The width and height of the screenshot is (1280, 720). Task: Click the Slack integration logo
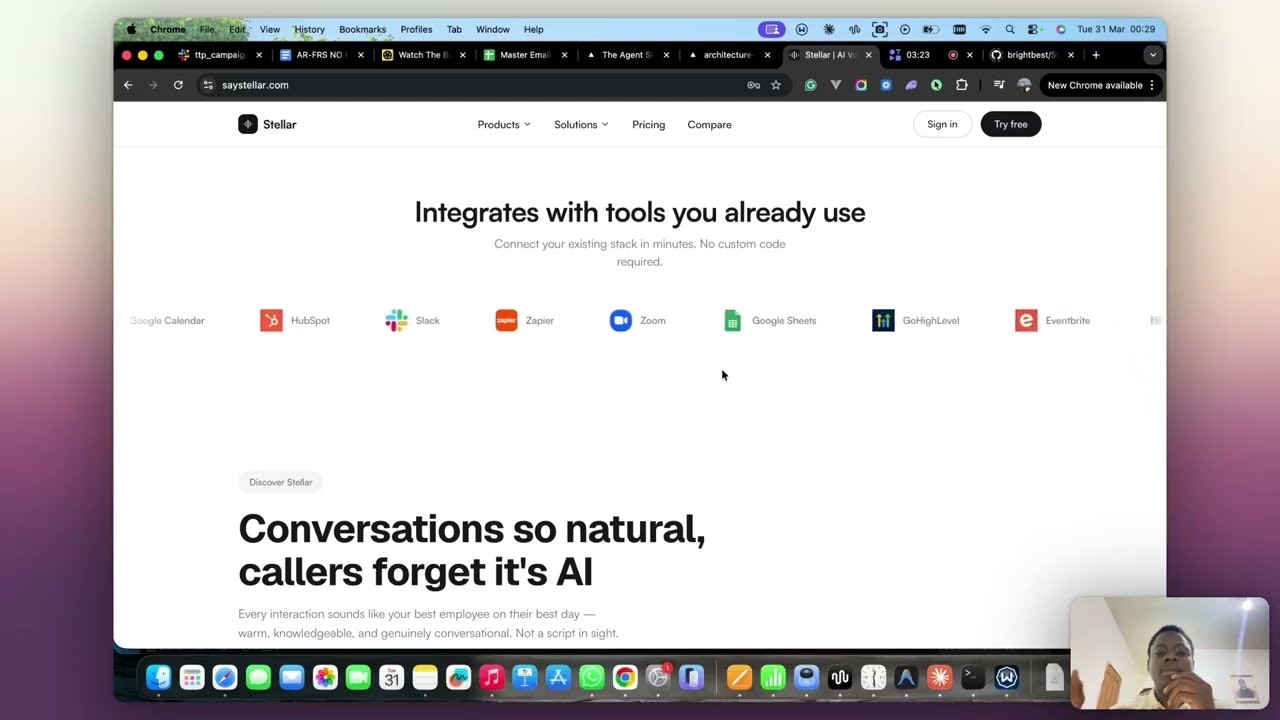396,320
